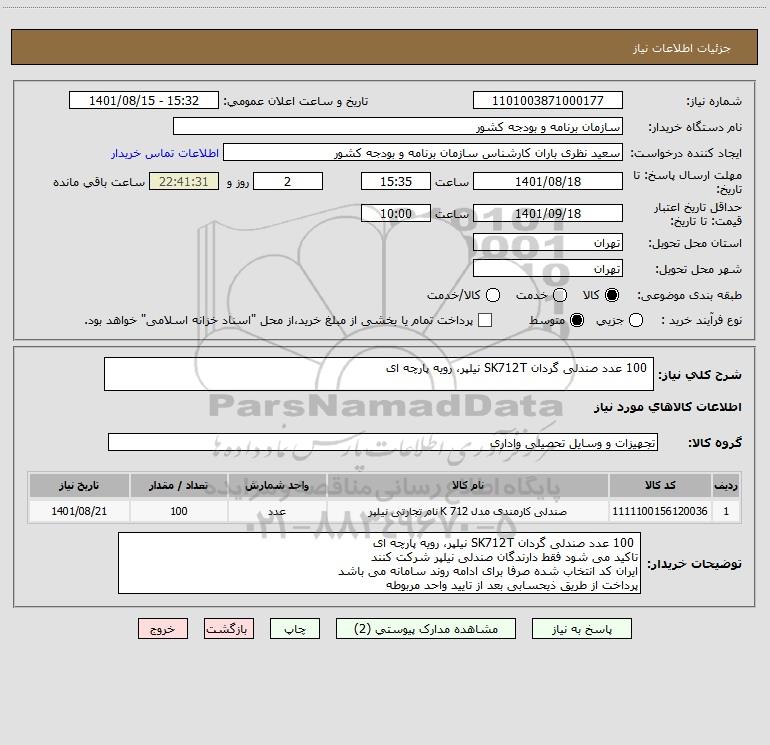The image size is (770, 745).
Task: Click اطلاعات کالاهای مورد نیاز section heading
Action: click(668, 407)
